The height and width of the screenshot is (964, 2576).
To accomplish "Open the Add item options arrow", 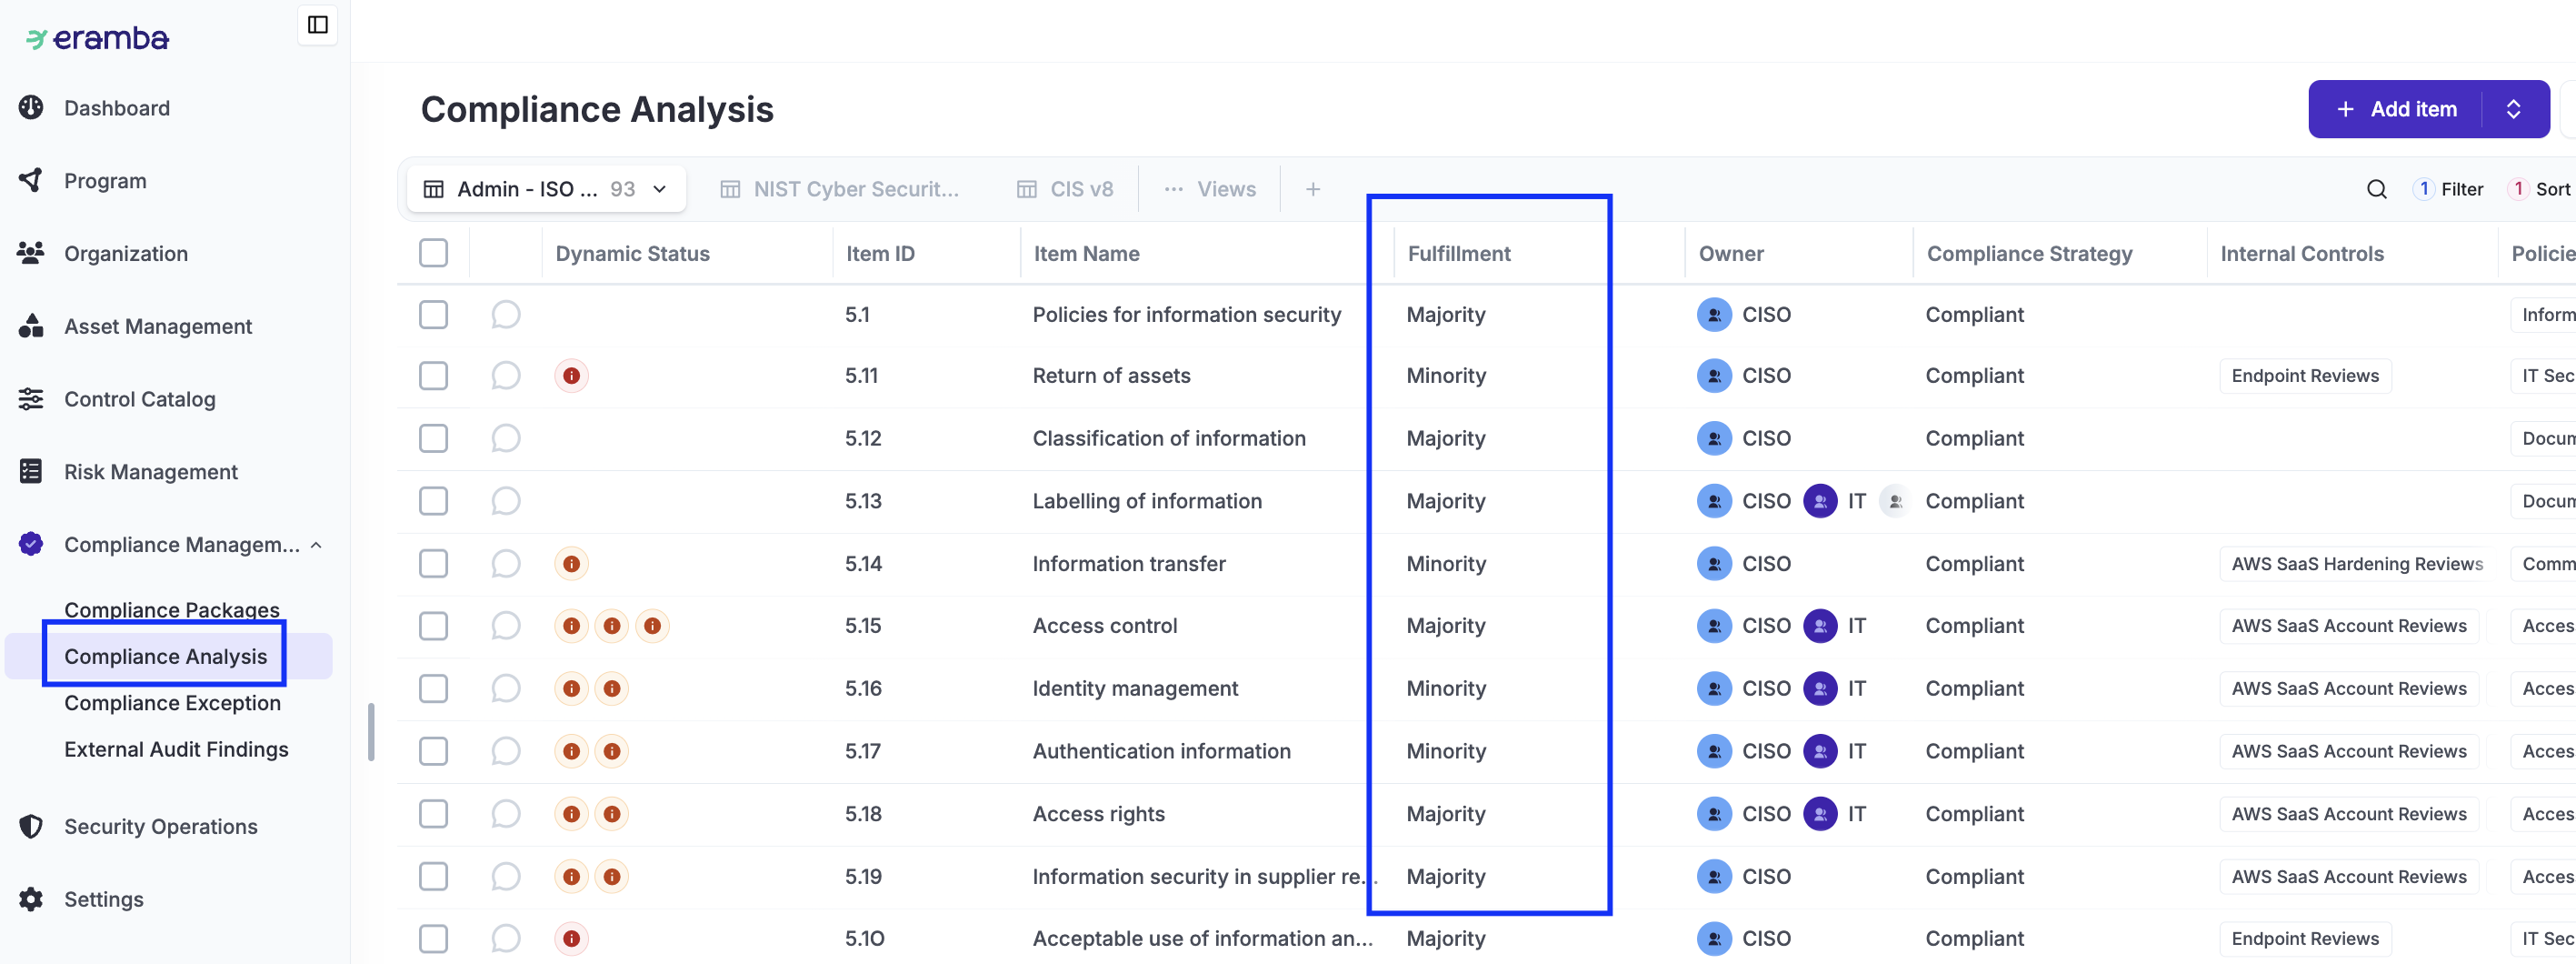I will [2513, 109].
